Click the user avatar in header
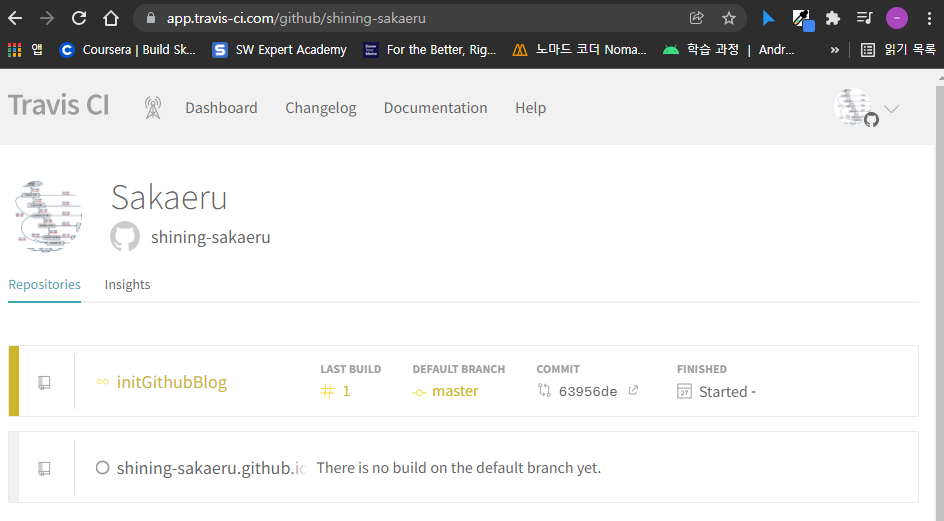The height and width of the screenshot is (521, 944). click(x=854, y=107)
